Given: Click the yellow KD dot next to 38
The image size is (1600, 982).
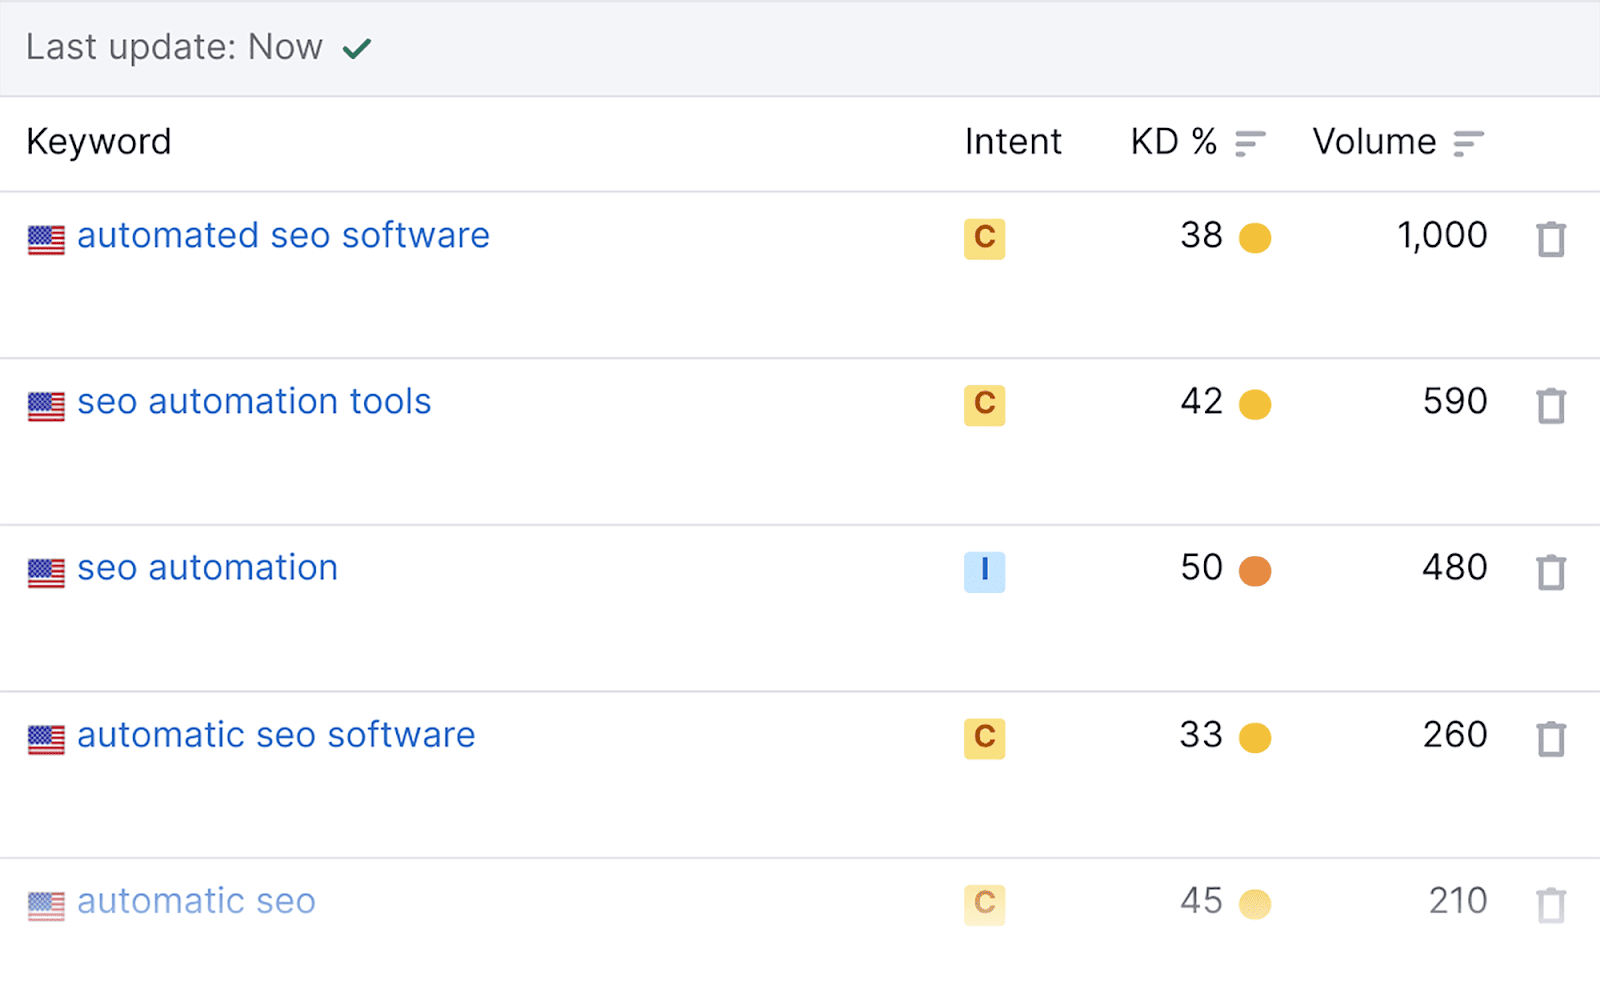Looking at the screenshot, I should click(1255, 238).
